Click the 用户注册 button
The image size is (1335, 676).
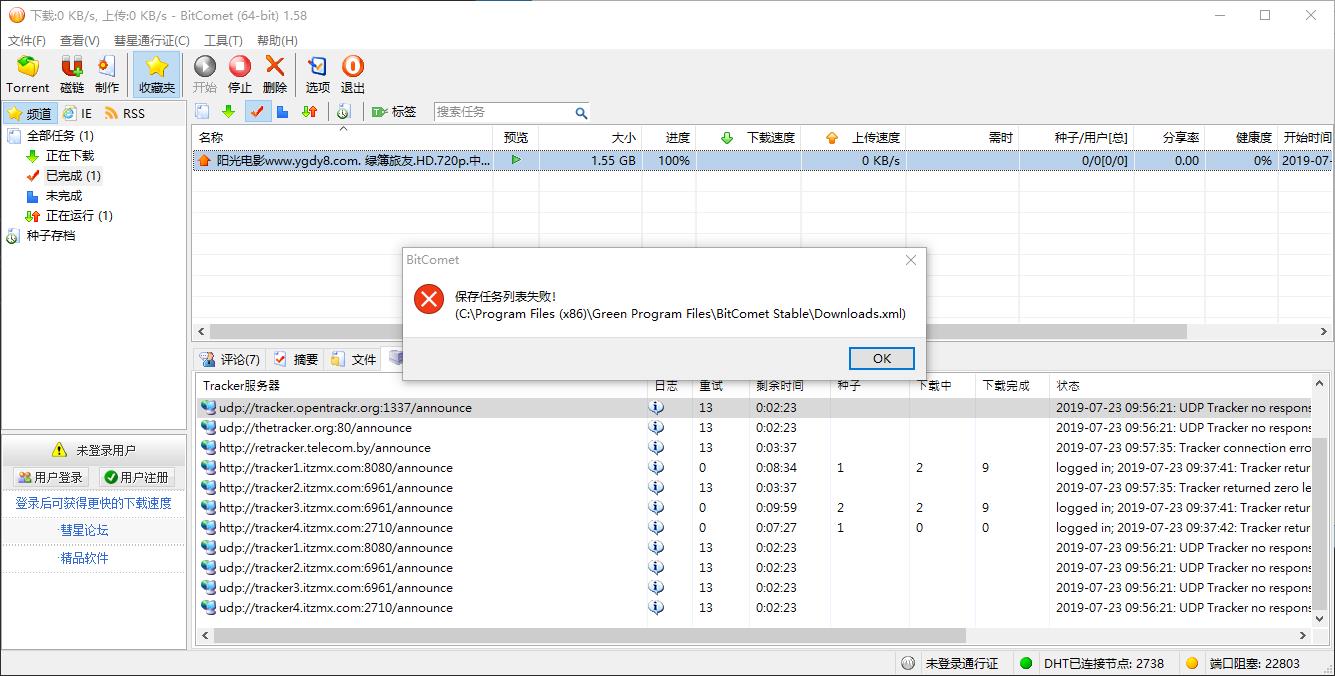click(x=137, y=477)
